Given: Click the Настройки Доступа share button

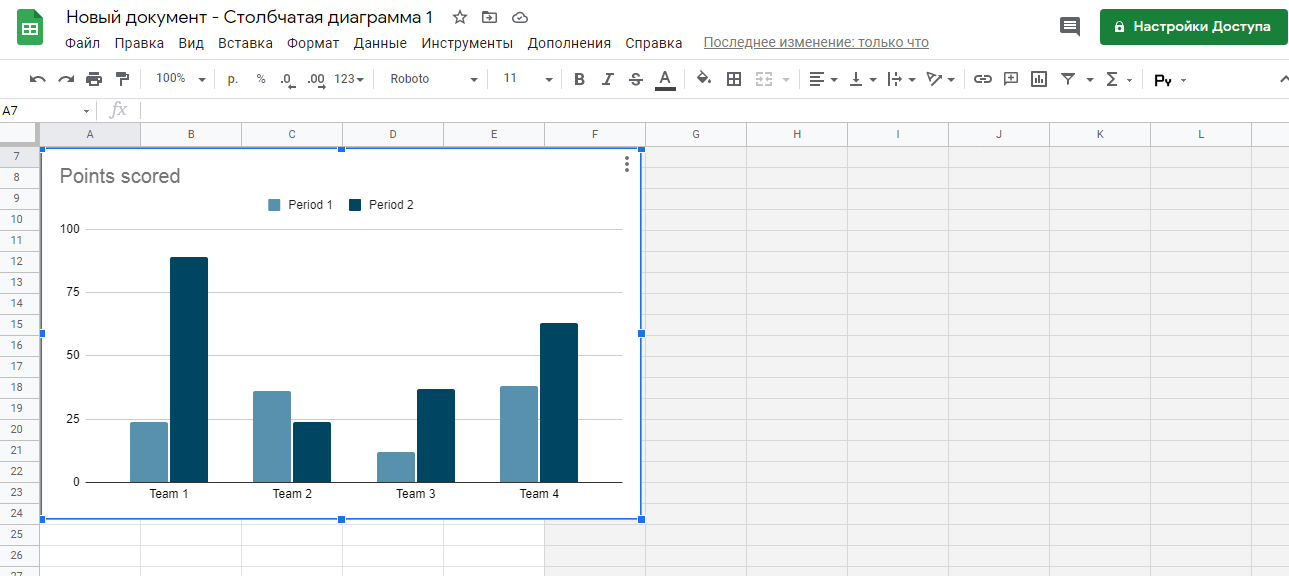Looking at the screenshot, I should [x=1191, y=27].
